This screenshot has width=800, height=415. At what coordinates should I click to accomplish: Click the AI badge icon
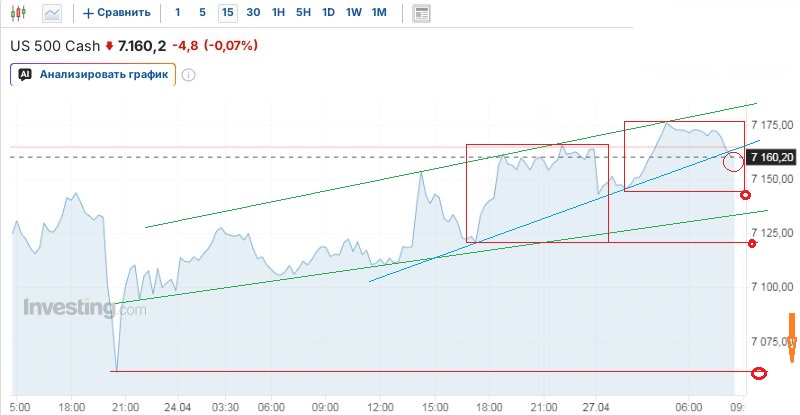(26, 74)
